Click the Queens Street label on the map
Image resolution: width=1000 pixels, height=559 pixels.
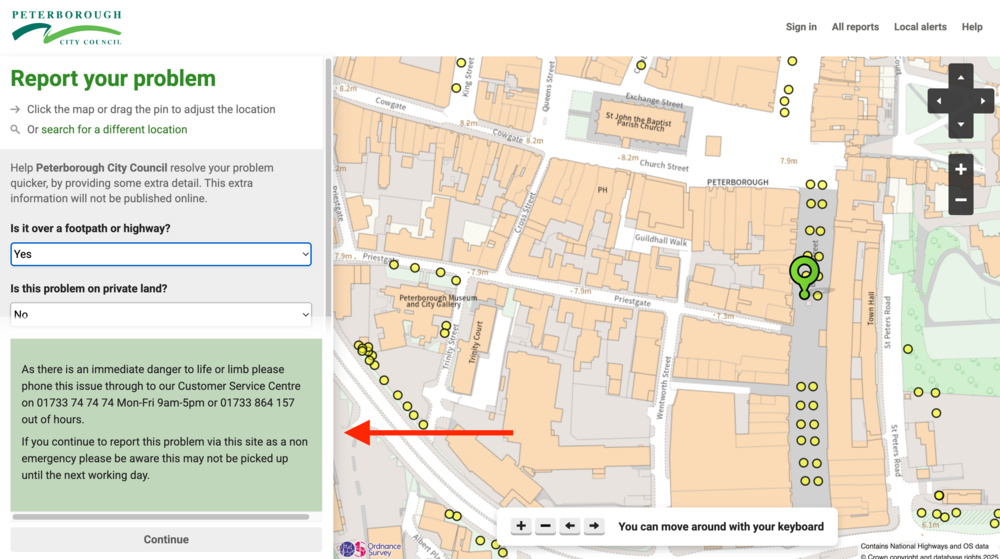548,87
